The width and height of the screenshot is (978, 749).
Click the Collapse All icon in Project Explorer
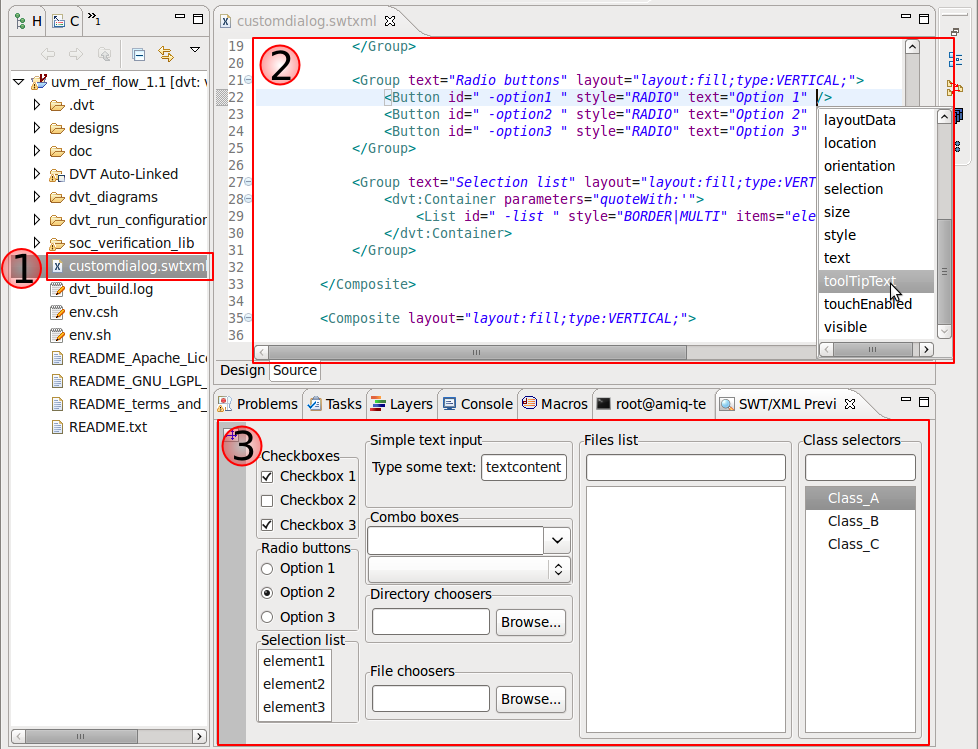137,53
